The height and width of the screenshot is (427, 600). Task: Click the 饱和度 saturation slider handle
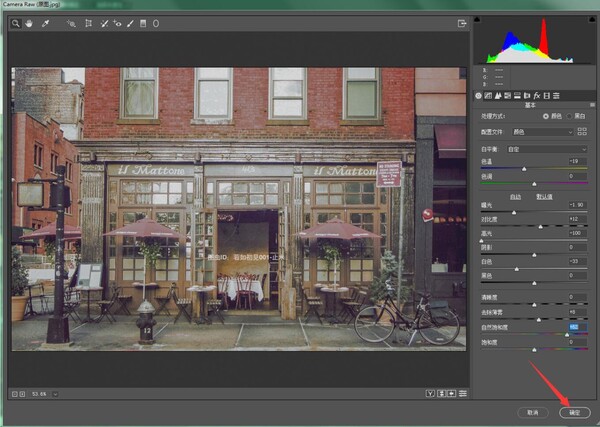tap(535, 349)
